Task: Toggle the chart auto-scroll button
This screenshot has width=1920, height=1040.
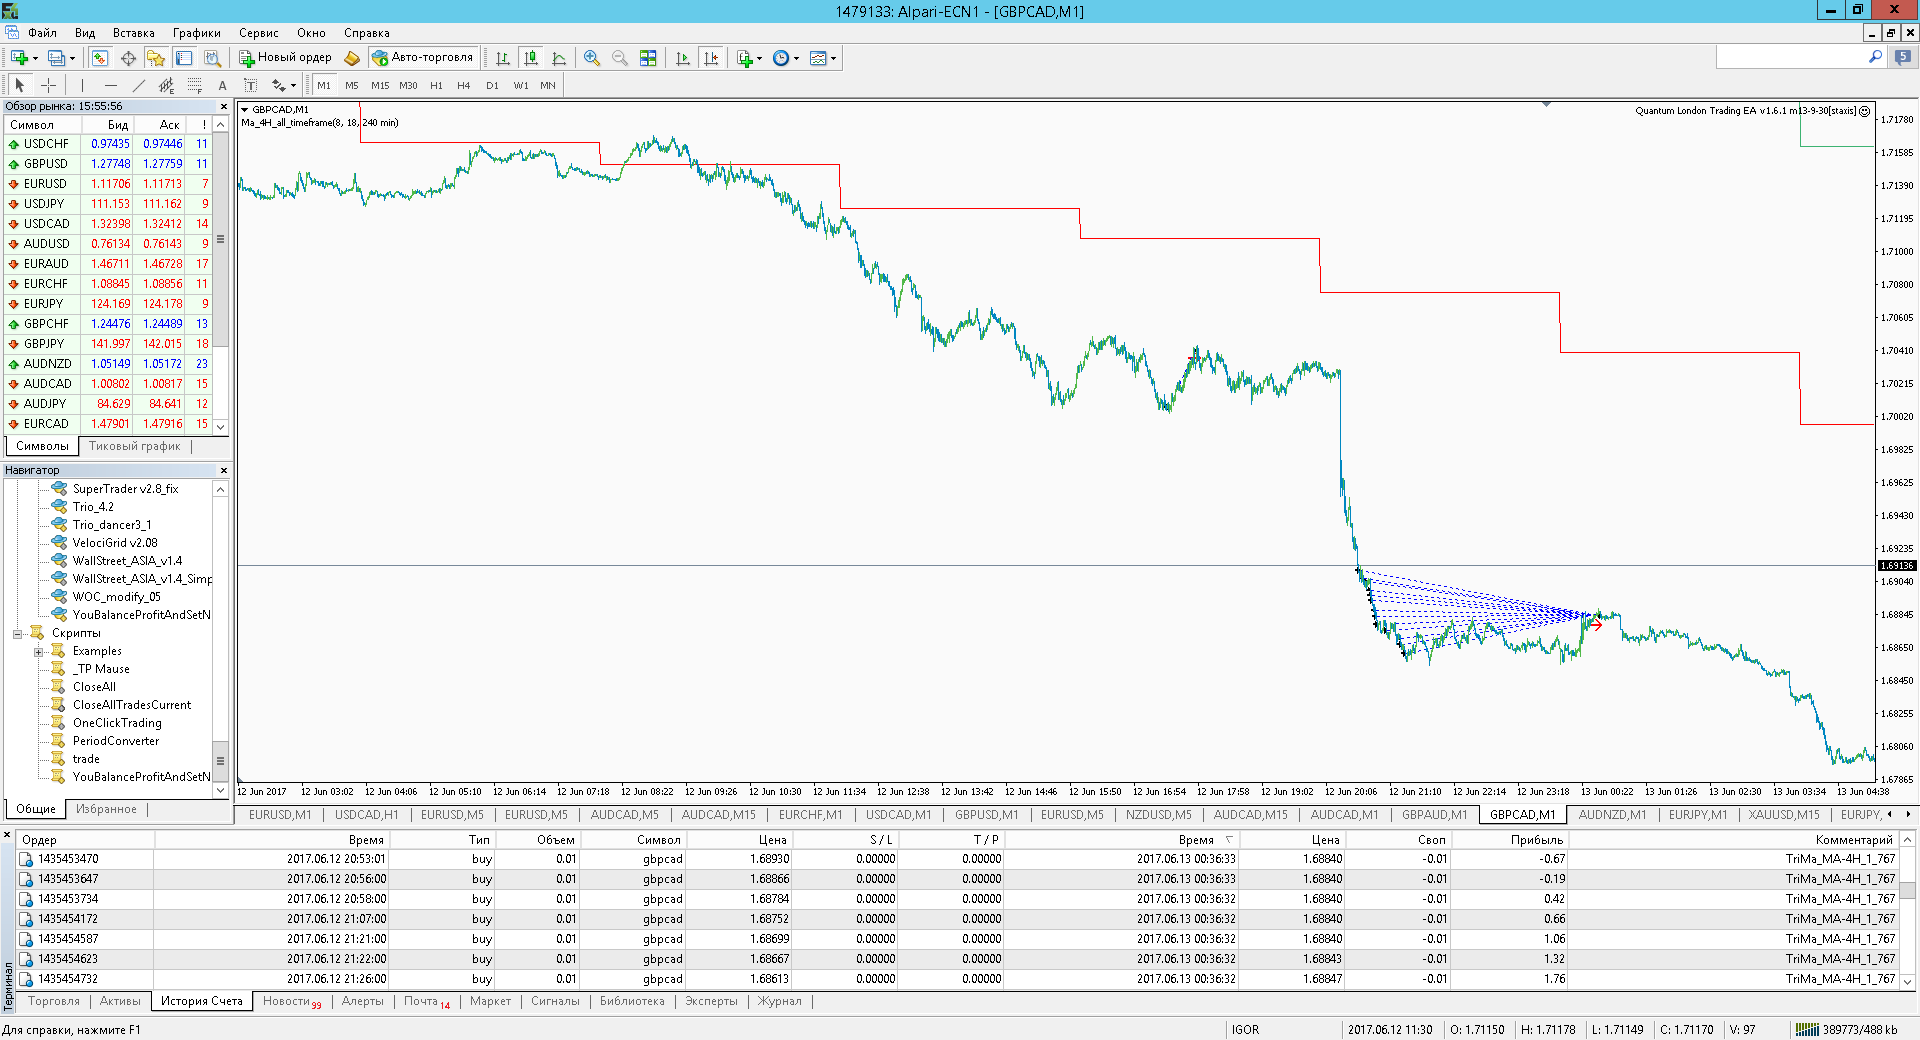Action: pyautogui.click(x=683, y=58)
